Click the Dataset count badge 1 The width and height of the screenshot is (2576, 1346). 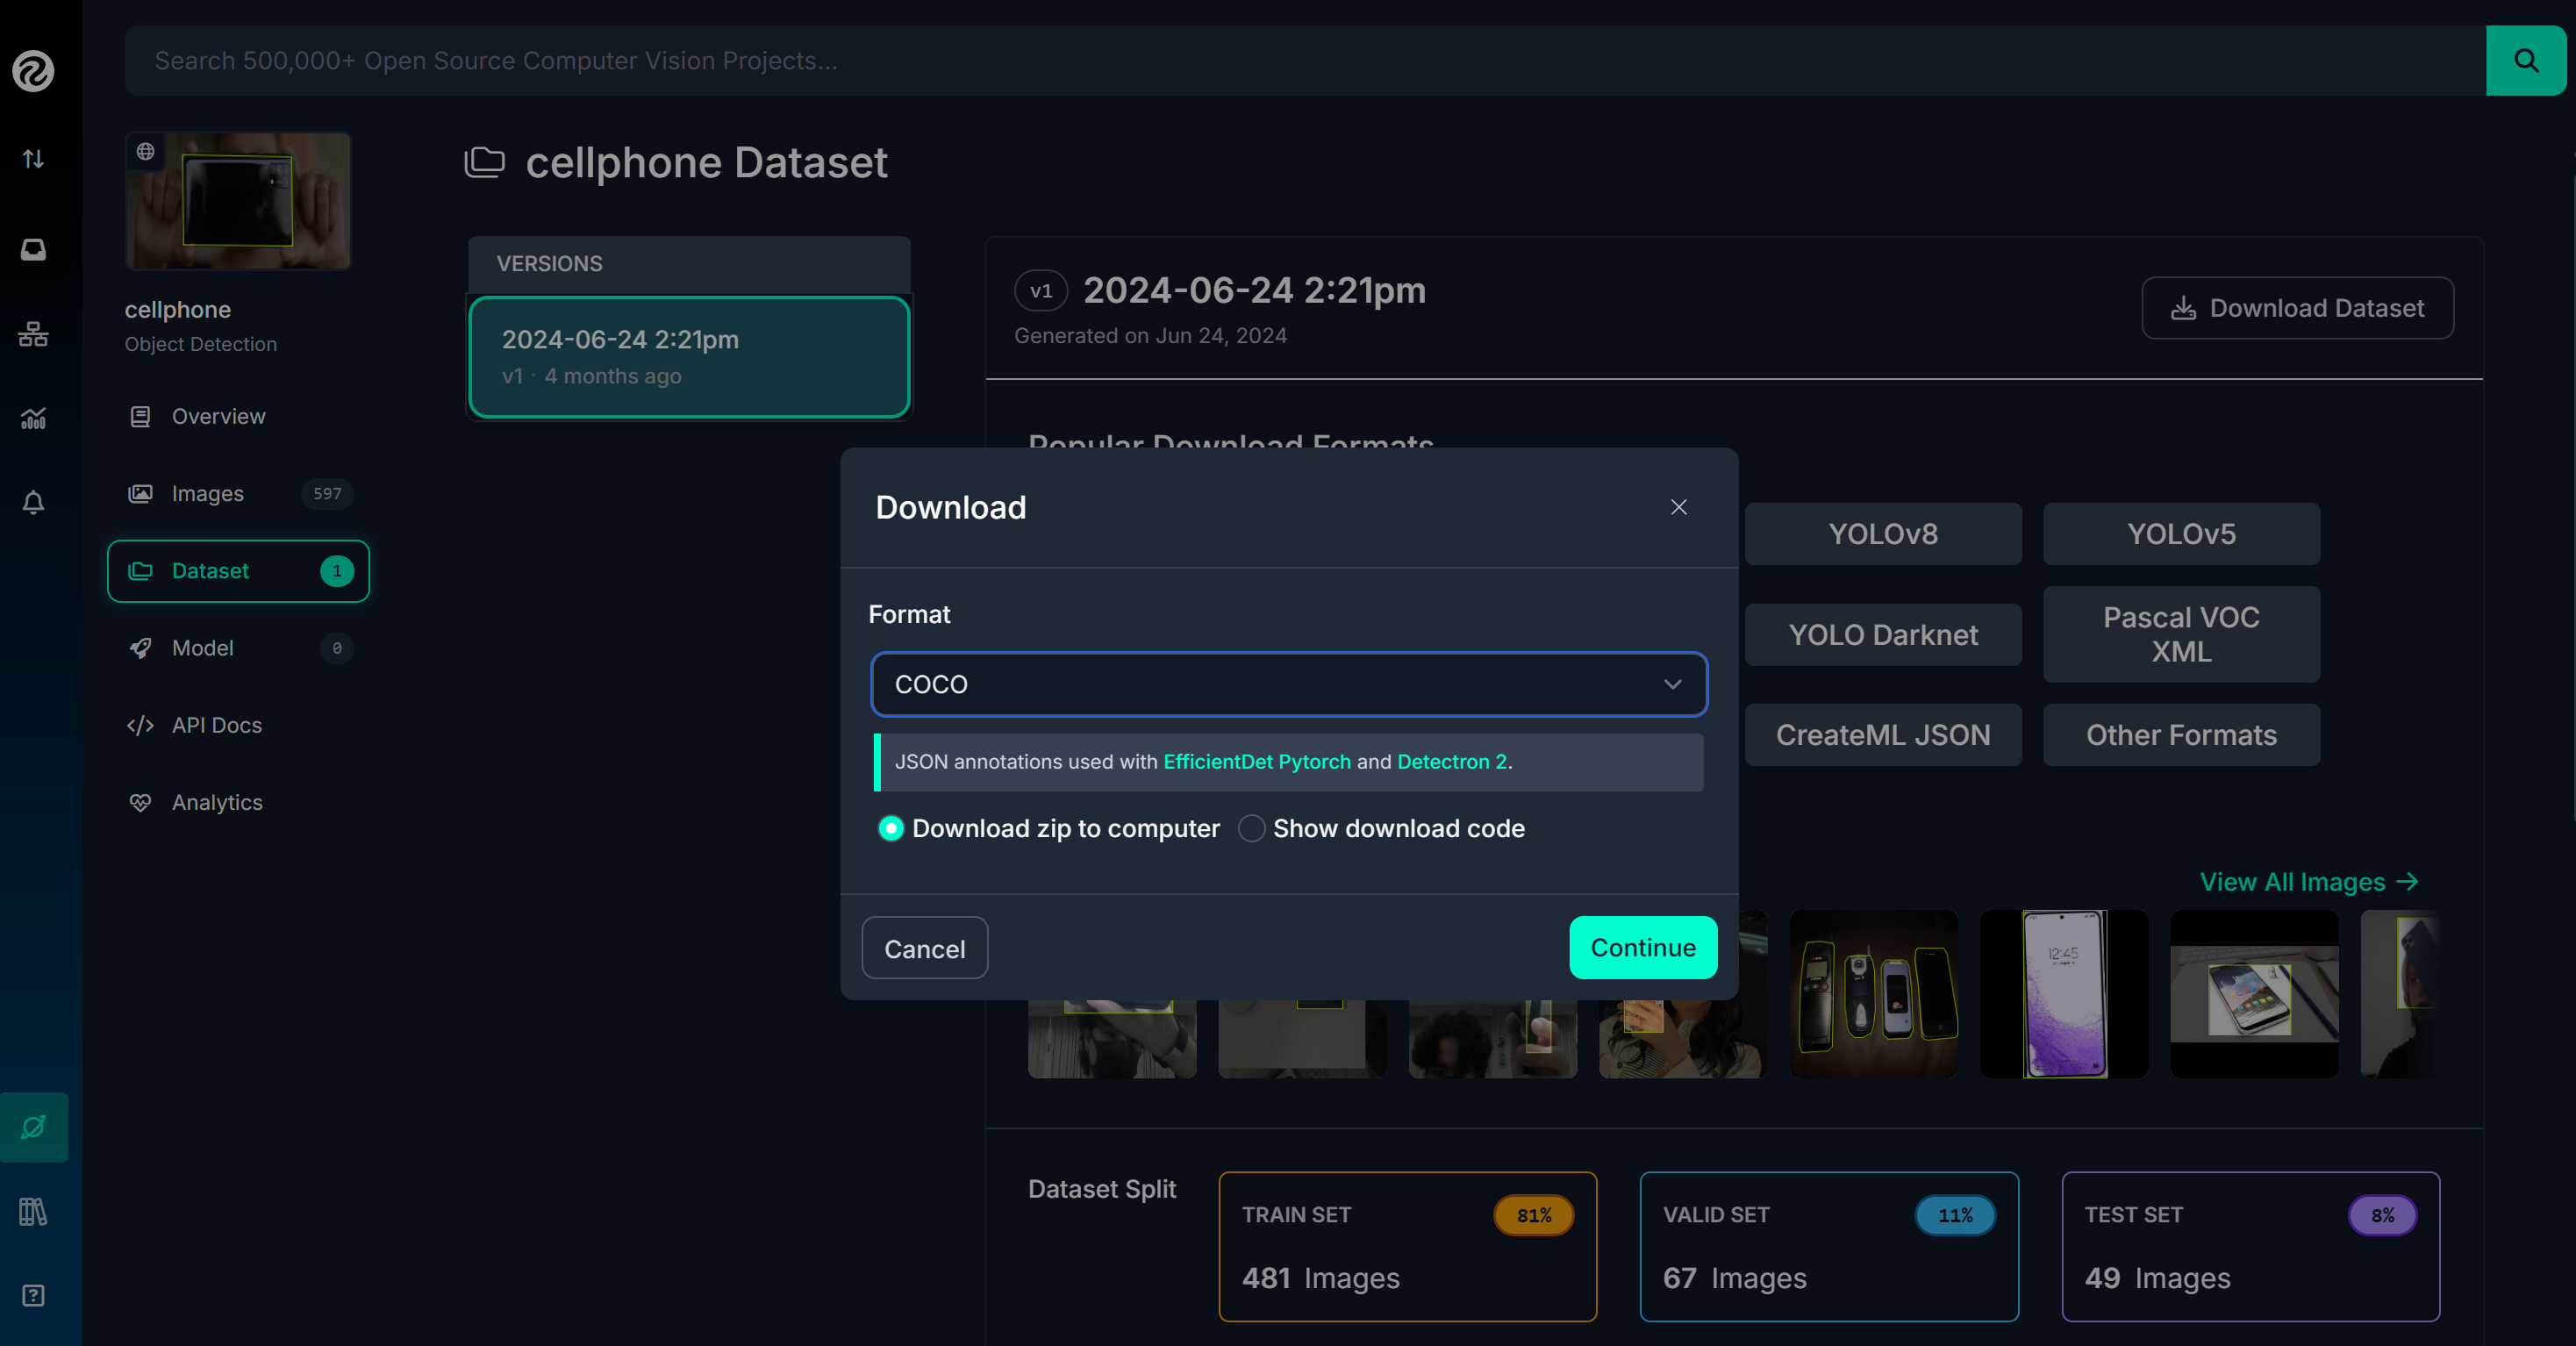click(337, 571)
